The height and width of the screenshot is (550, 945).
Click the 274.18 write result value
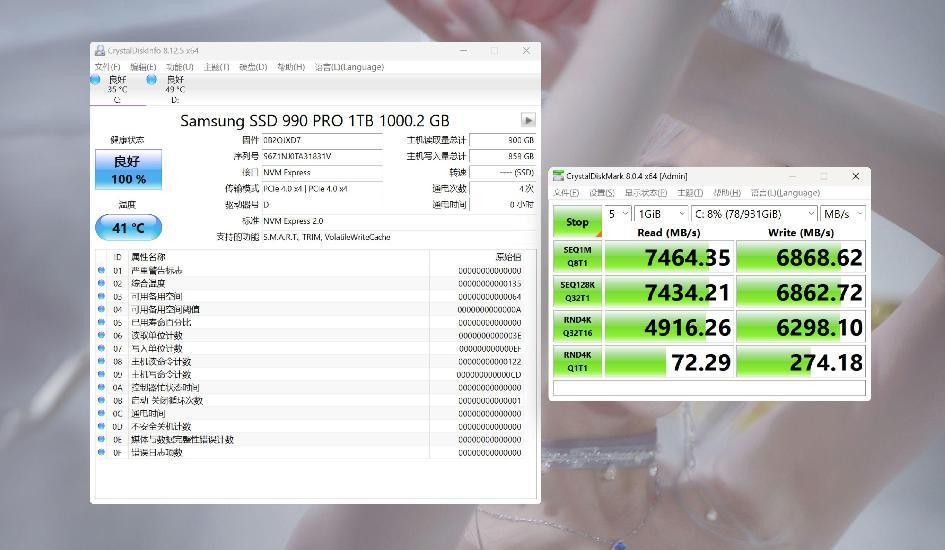click(x=826, y=363)
